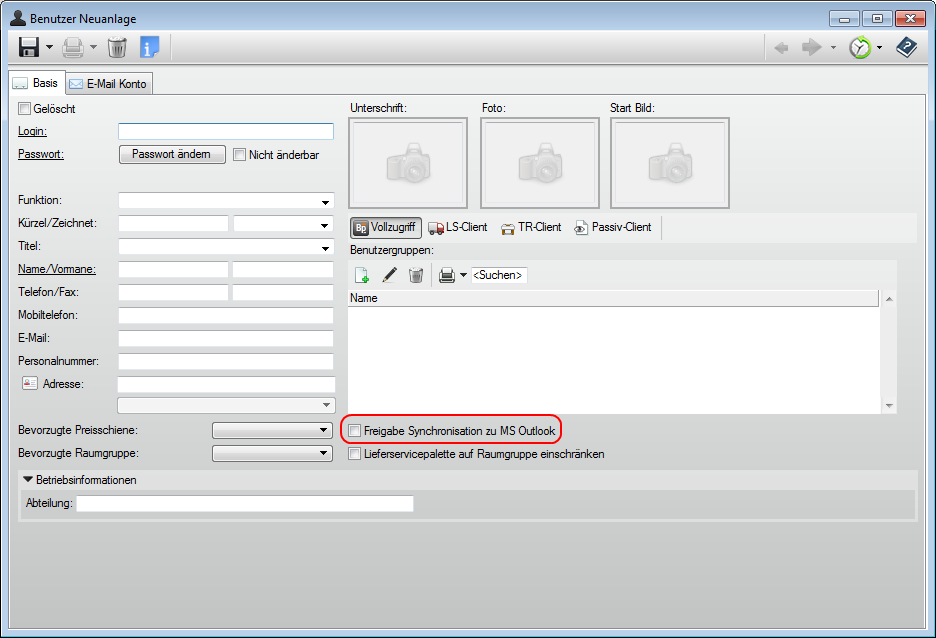Click the address card icon beside Adresse
936x638 pixels.
pos(28,384)
